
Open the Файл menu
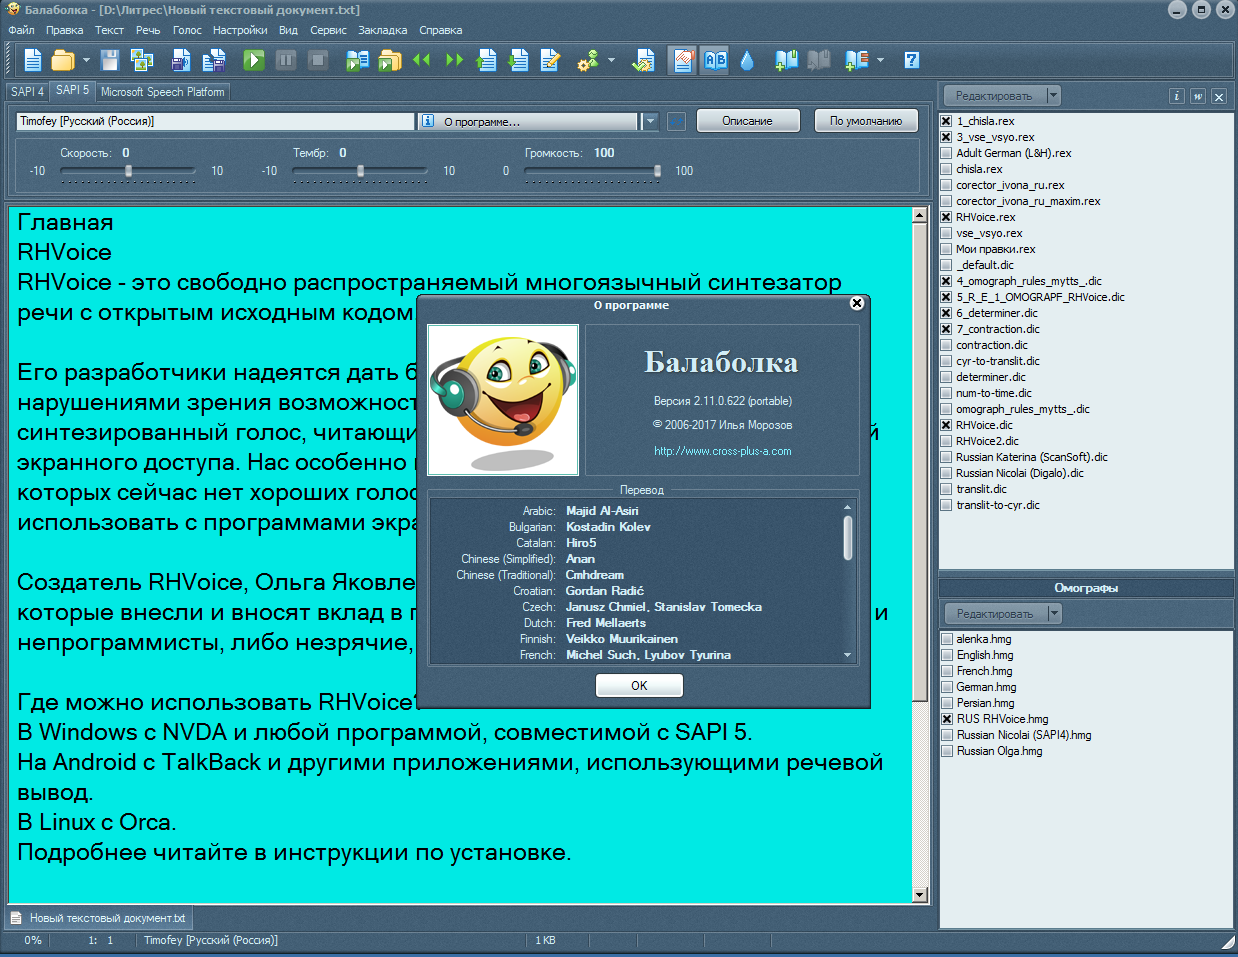click(x=21, y=30)
